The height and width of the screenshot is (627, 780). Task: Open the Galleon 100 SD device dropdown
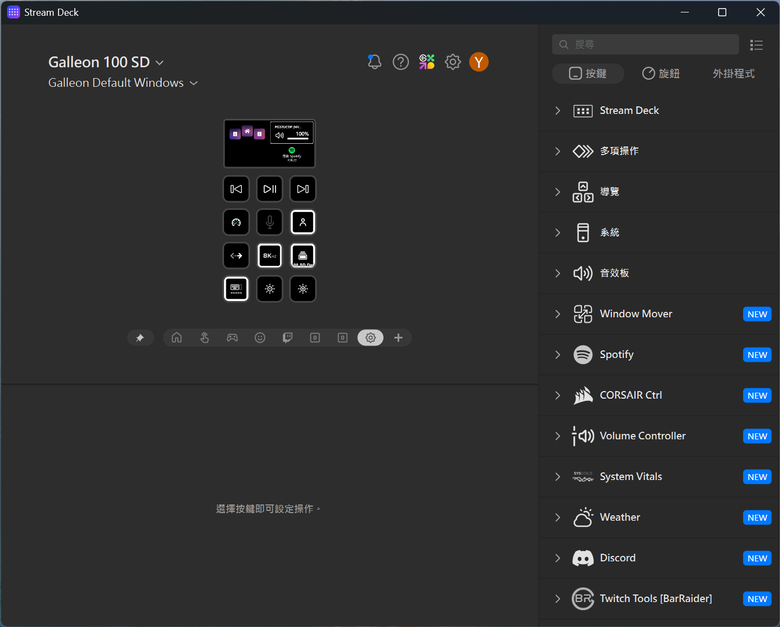coord(106,62)
